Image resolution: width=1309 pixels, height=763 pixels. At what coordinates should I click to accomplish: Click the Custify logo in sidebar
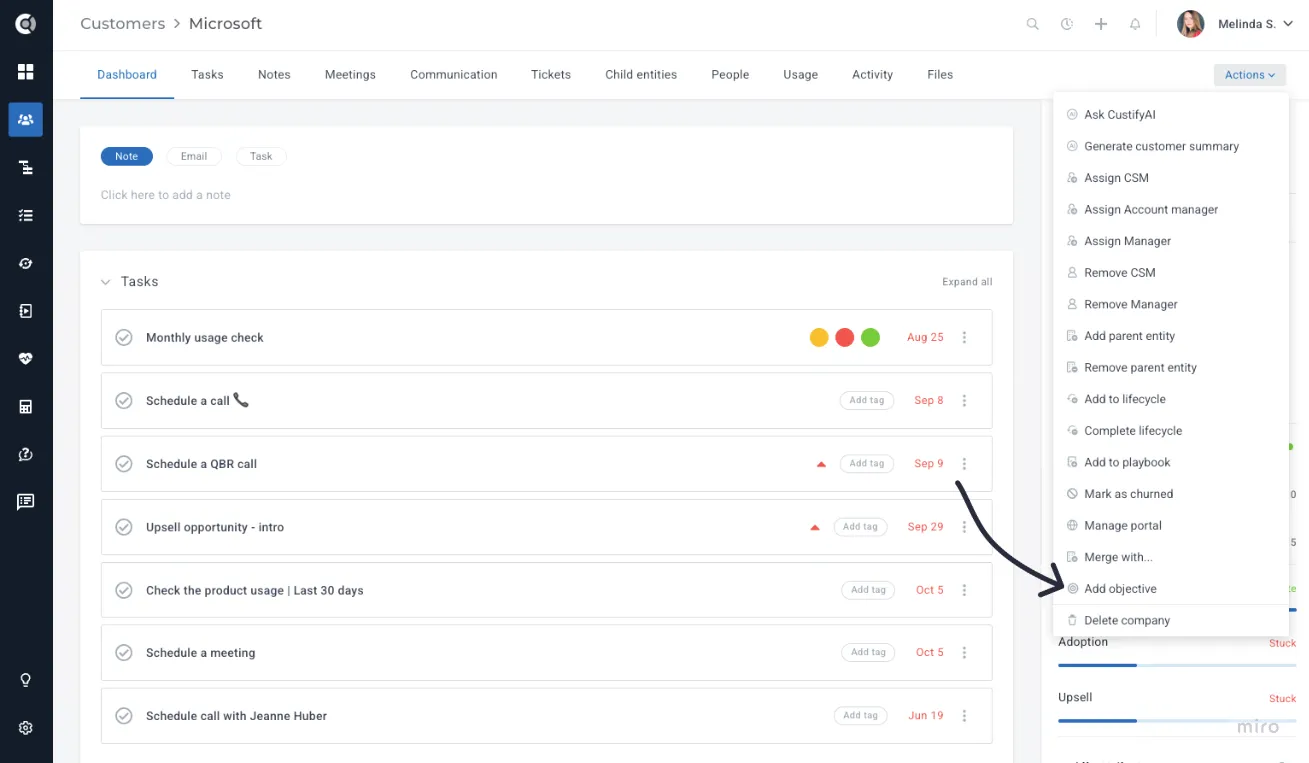[26, 24]
